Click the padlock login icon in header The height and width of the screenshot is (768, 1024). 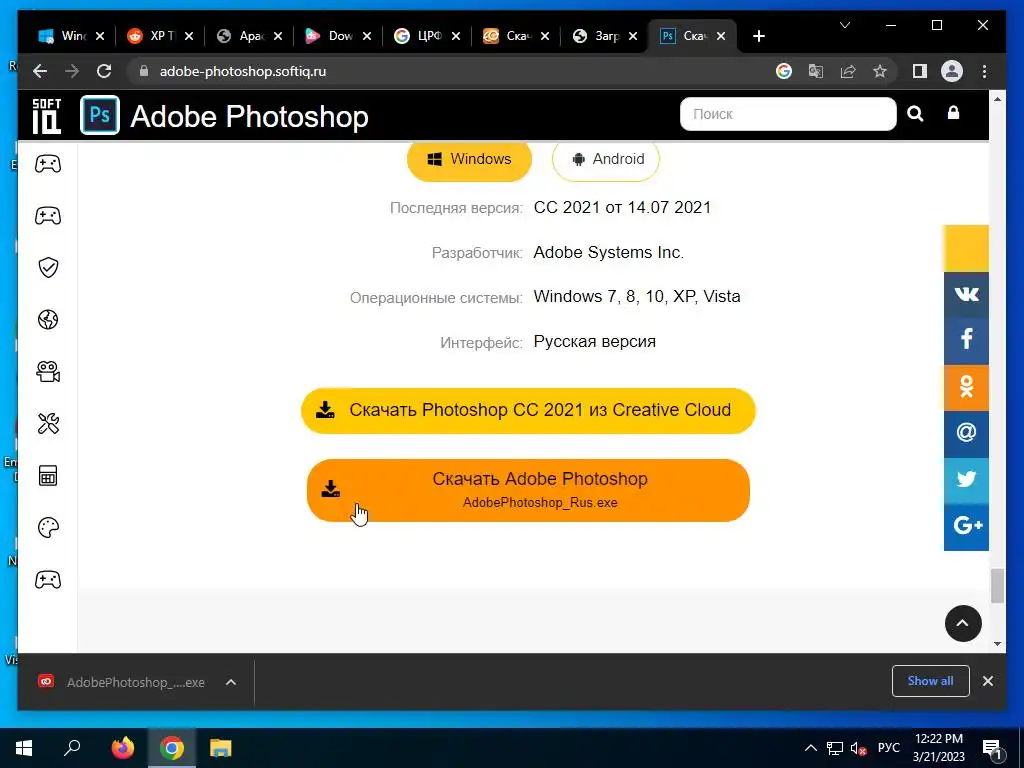953,113
